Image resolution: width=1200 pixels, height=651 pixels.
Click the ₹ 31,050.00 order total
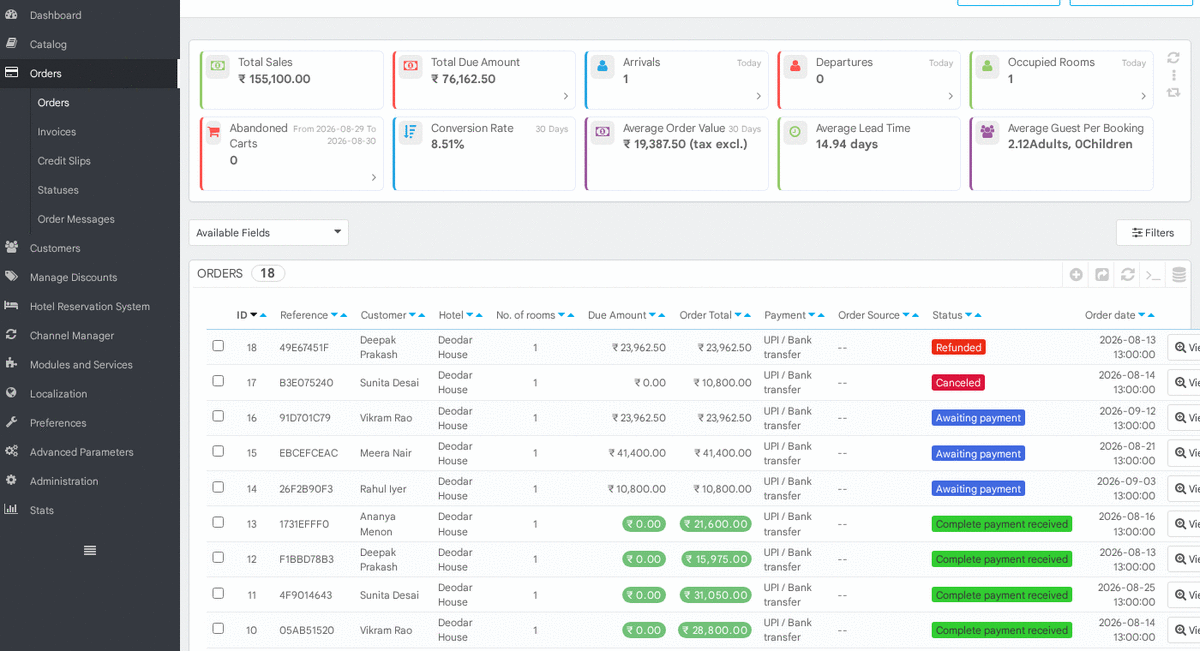coord(716,595)
